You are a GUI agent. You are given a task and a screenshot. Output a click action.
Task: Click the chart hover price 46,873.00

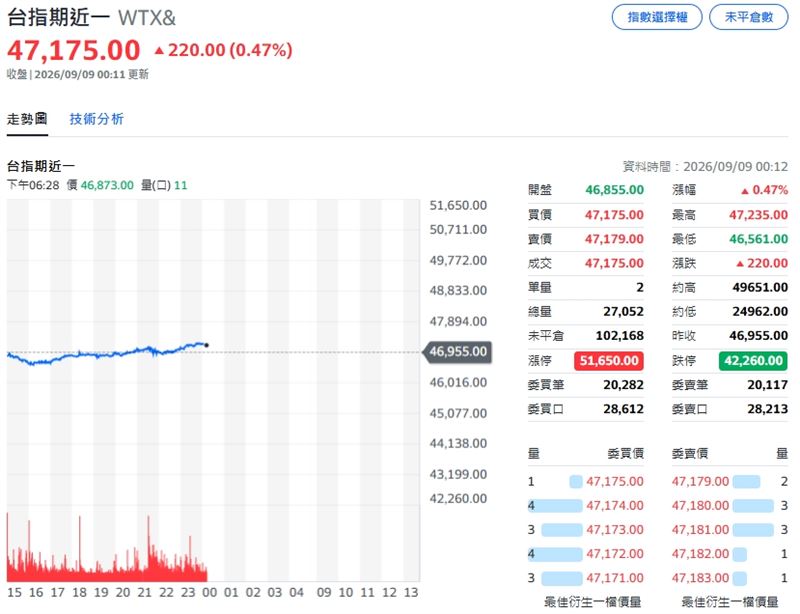click(x=107, y=185)
